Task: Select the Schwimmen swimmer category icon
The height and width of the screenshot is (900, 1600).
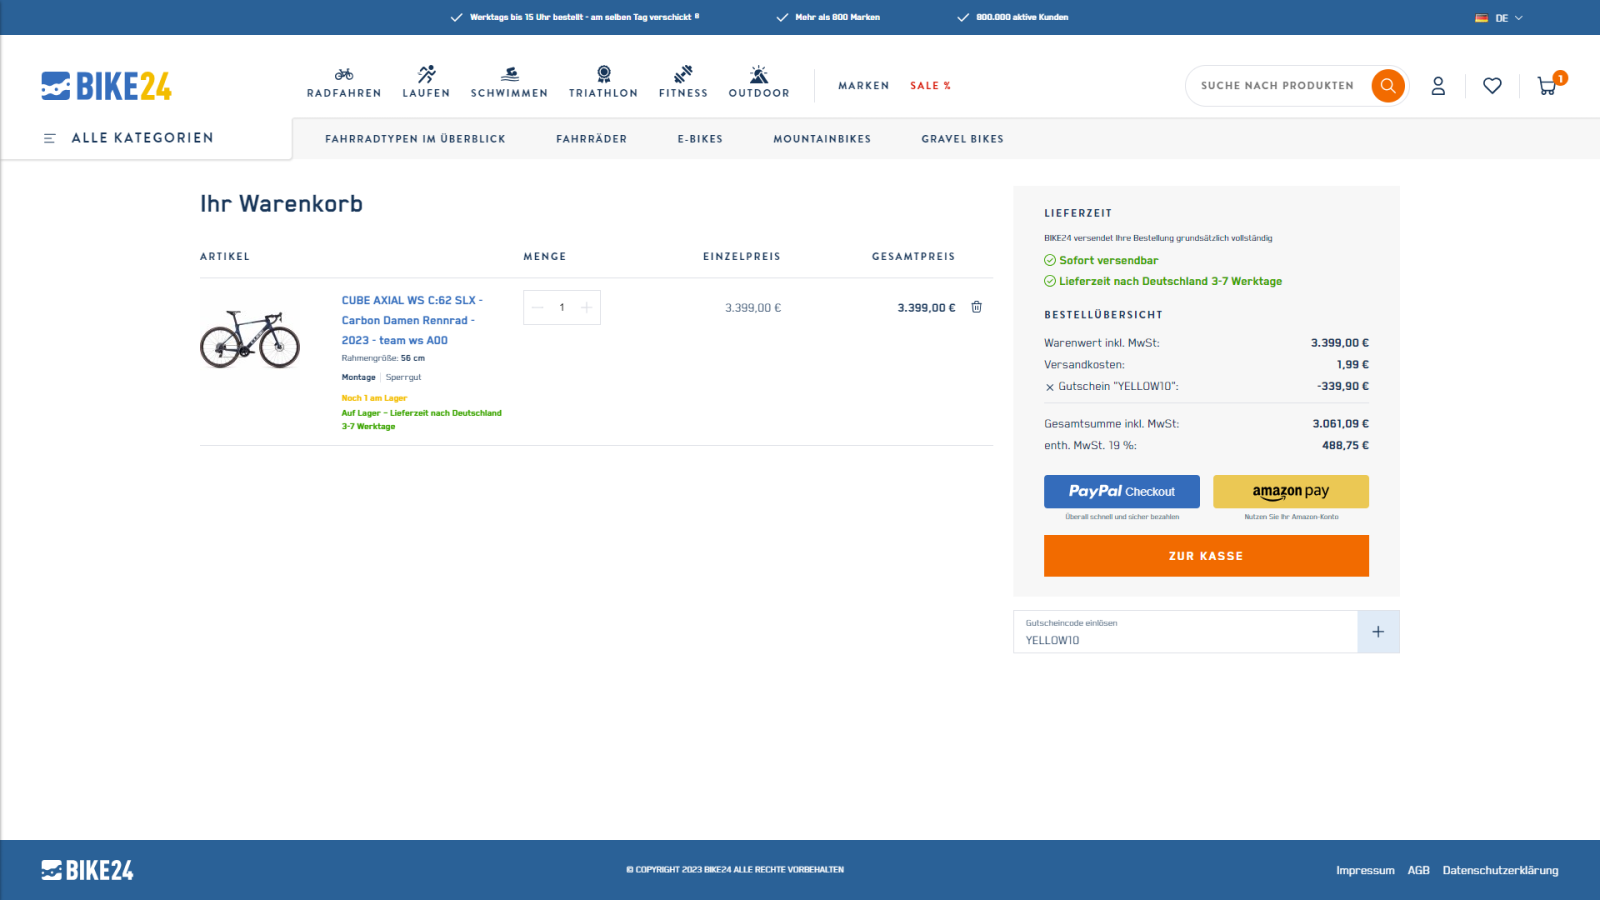Action: coord(509,74)
